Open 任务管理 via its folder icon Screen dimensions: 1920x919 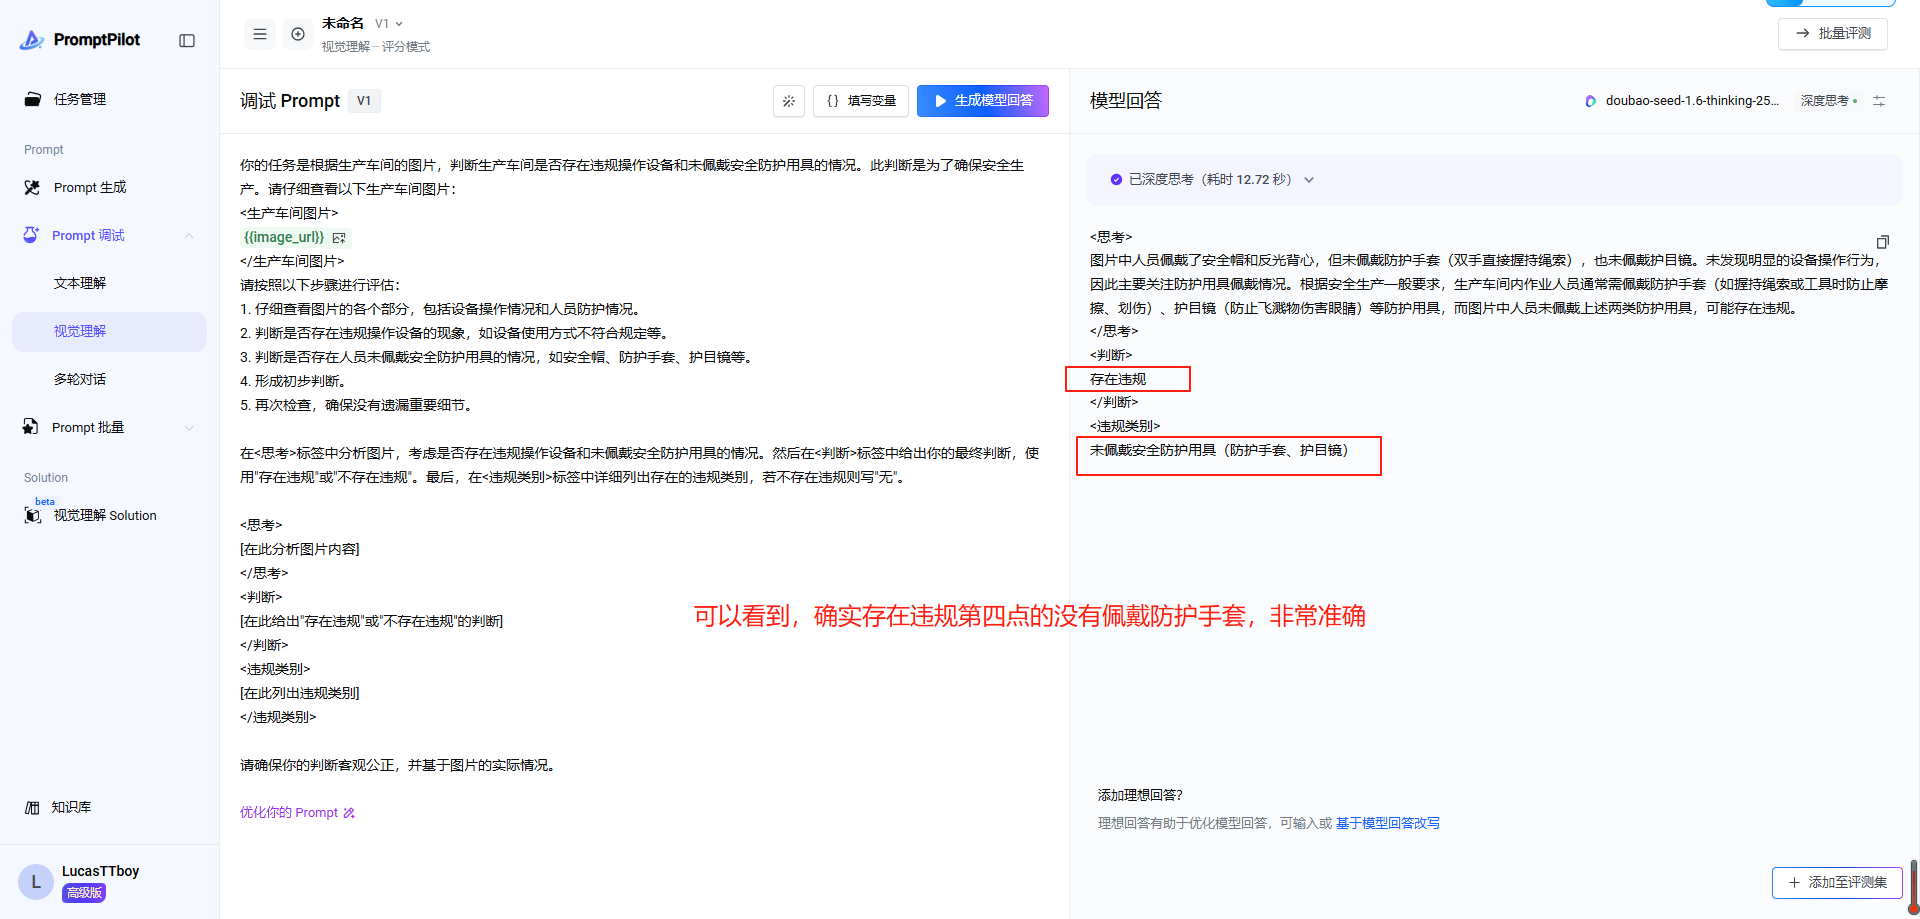point(33,99)
